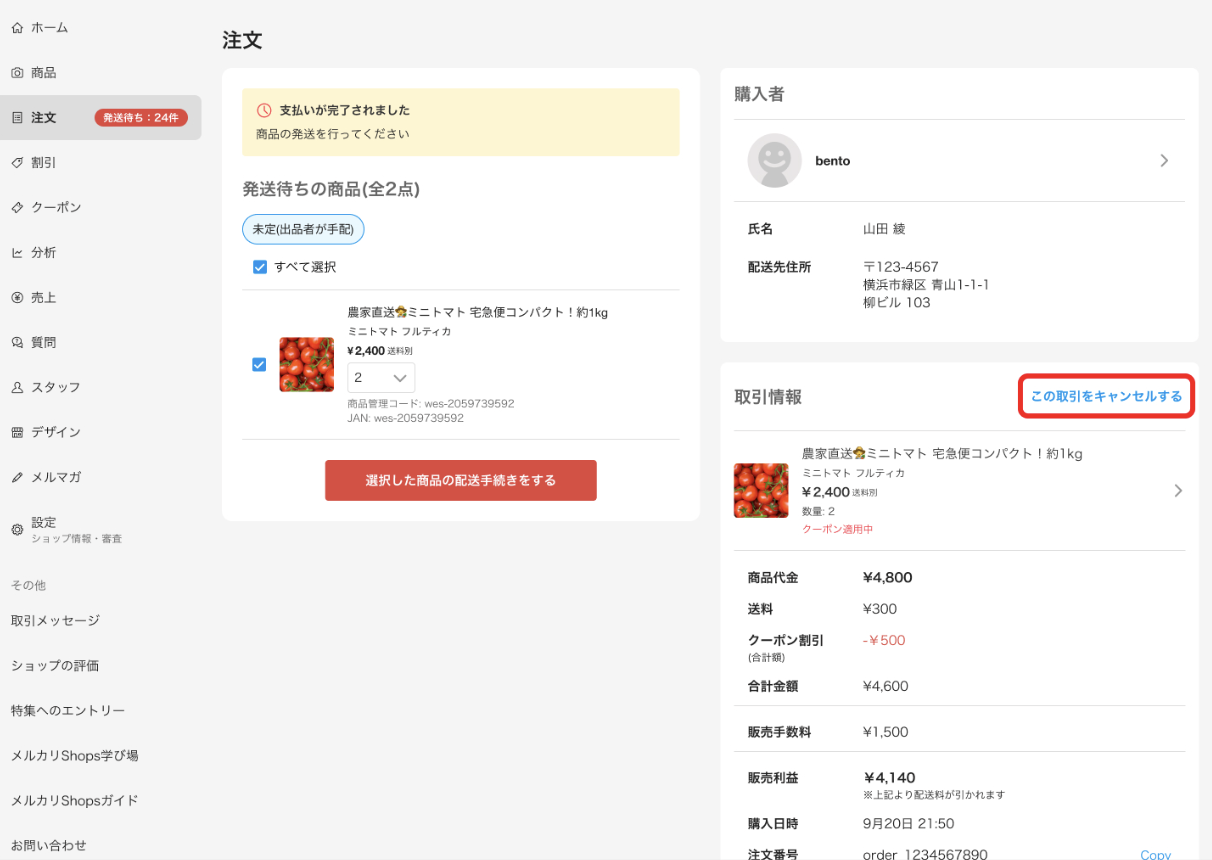Viewport: 1212px width, 860px height.
Task: Toggle the すべて選択 checkbox
Action: click(x=260, y=267)
